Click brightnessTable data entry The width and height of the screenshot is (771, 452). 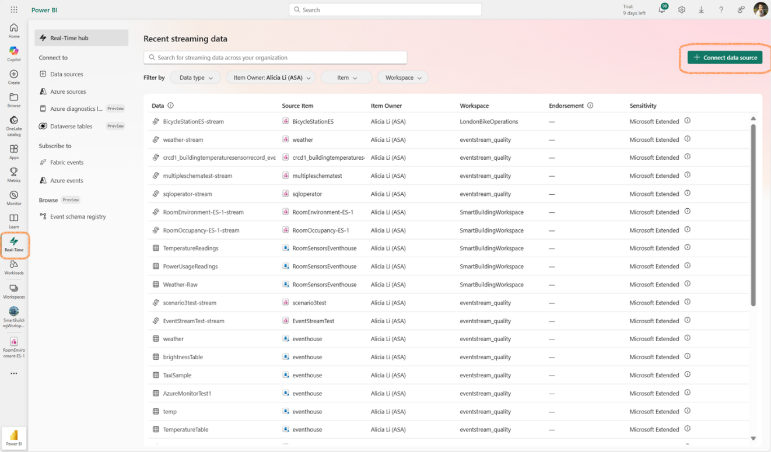click(183, 357)
